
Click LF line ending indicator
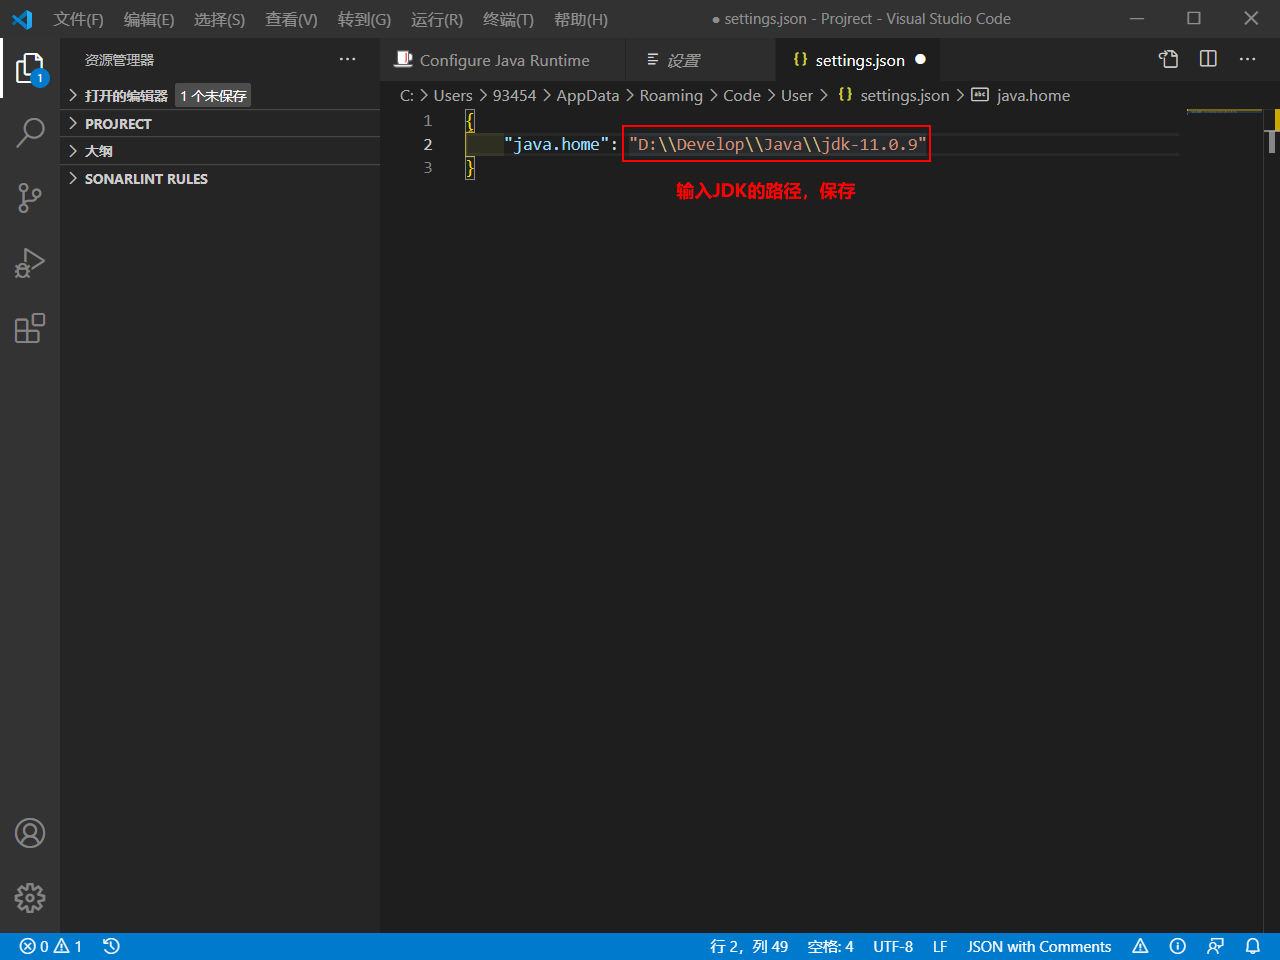click(x=939, y=946)
